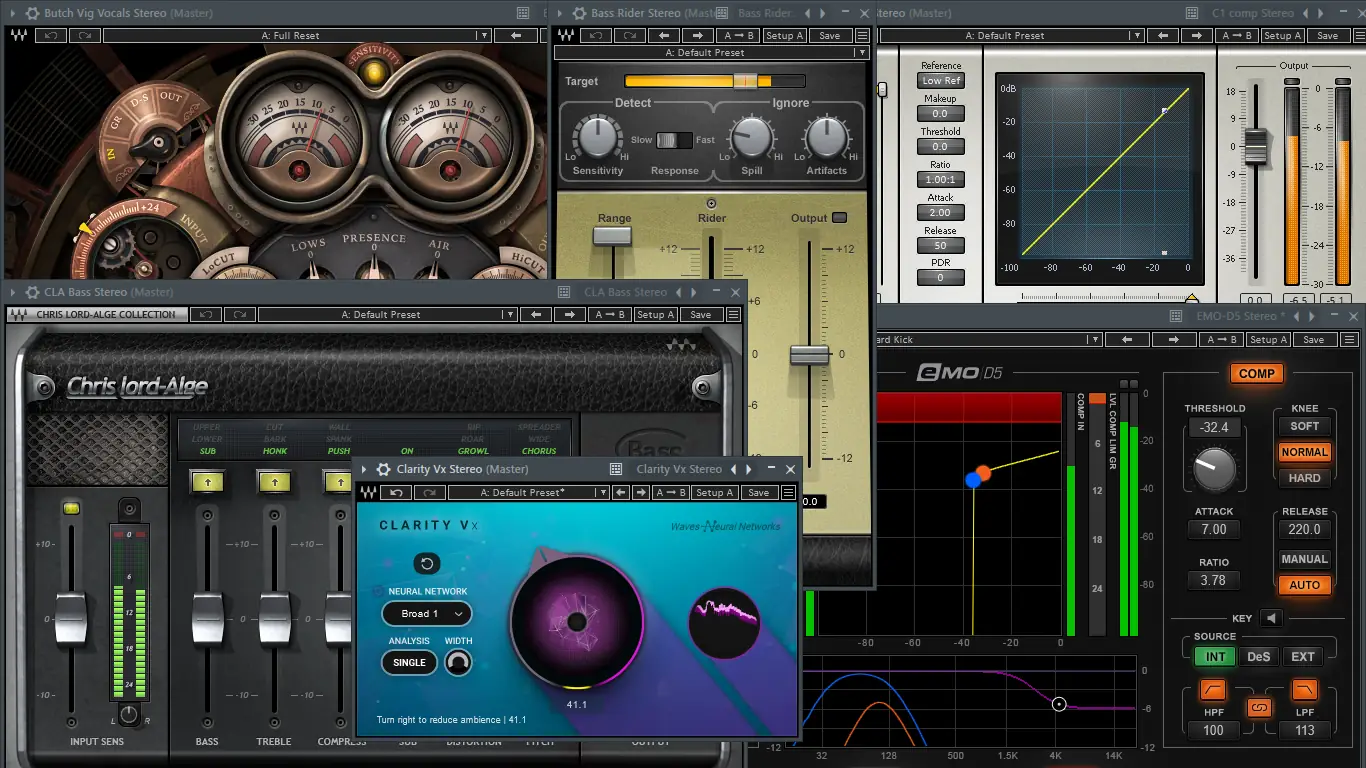Toggle EMO-D5 HPF filter icon

coord(1213,690)
